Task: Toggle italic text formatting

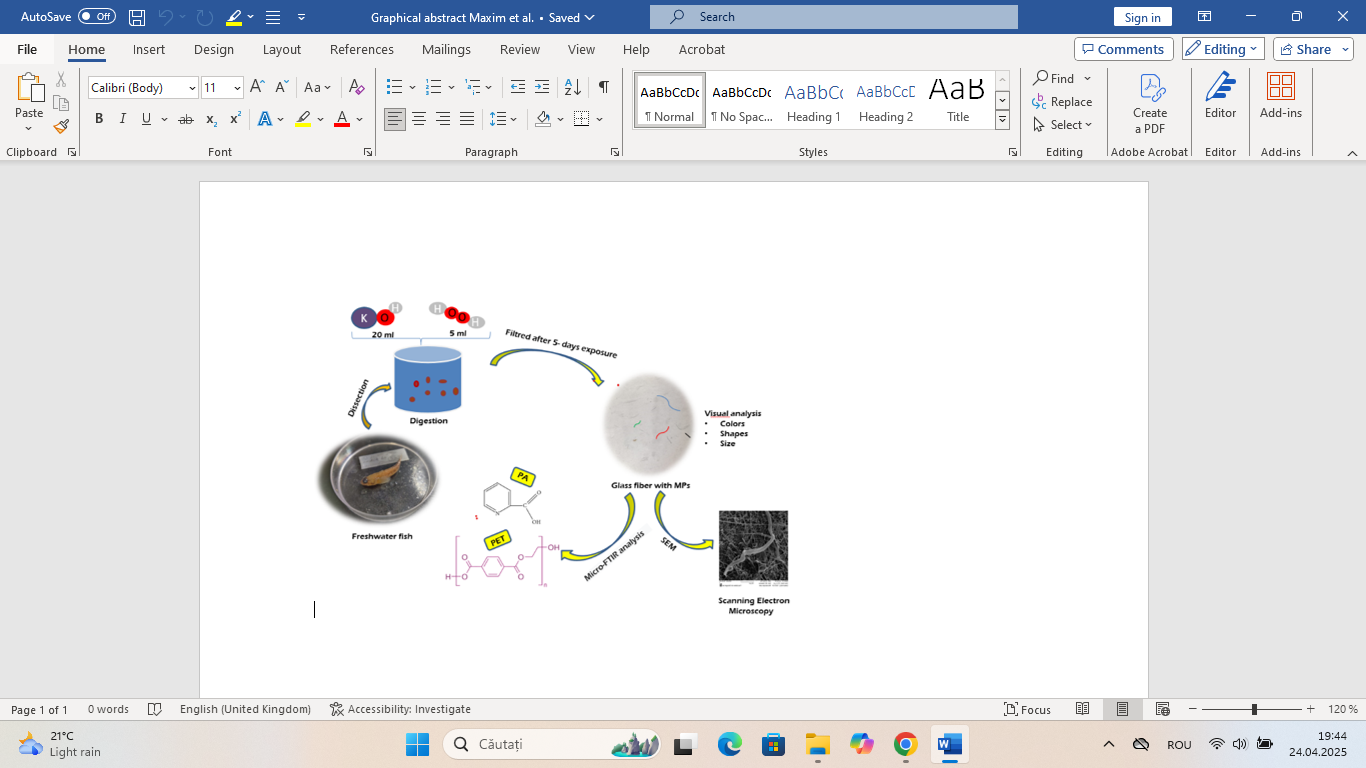Action: coord(123,119)
